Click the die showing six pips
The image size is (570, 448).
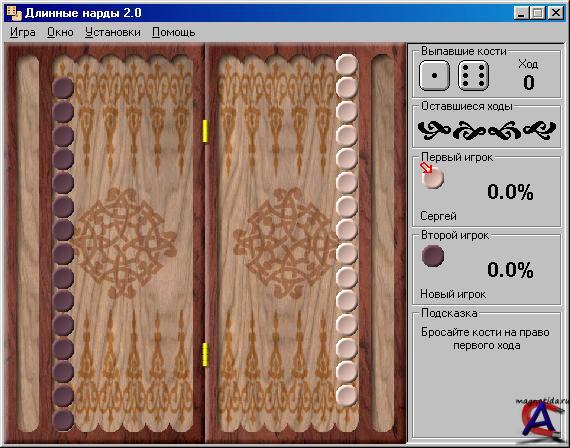pyautogui.click(x=473, y=76)
